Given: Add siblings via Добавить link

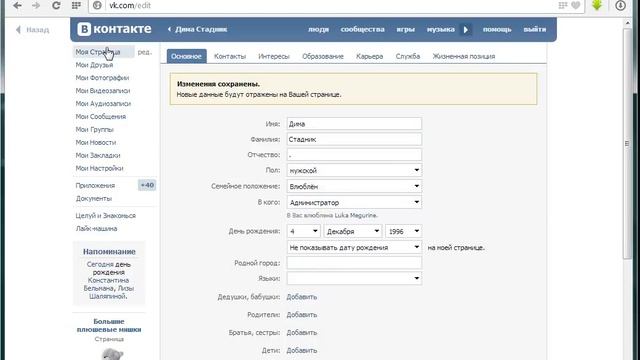Looking at the screenshot, I should pyautogui.click(x=302, y=333).
